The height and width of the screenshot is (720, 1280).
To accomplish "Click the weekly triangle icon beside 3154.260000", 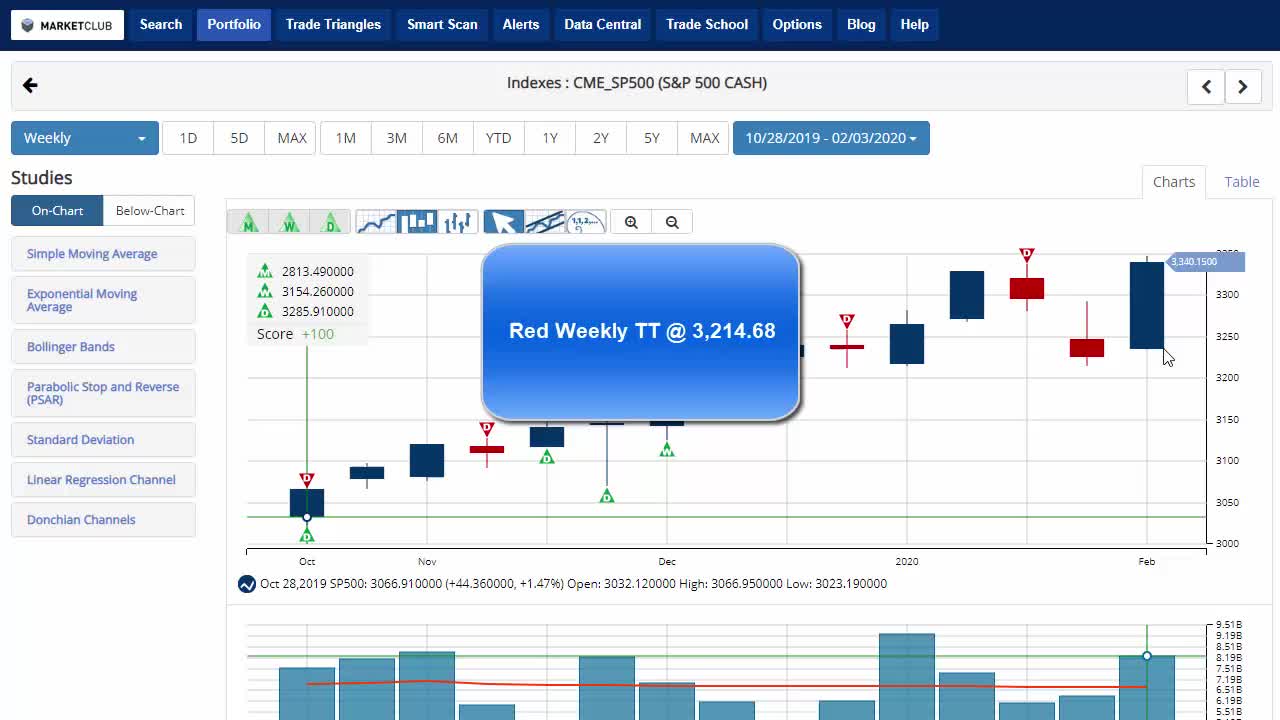I will 264,291.
